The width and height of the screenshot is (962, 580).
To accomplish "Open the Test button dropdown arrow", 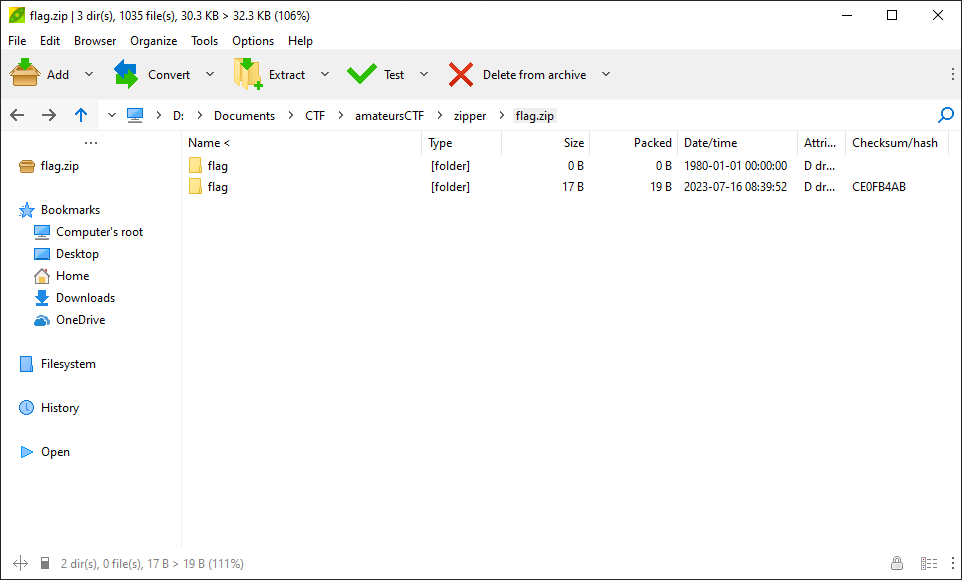I will 423,74.
